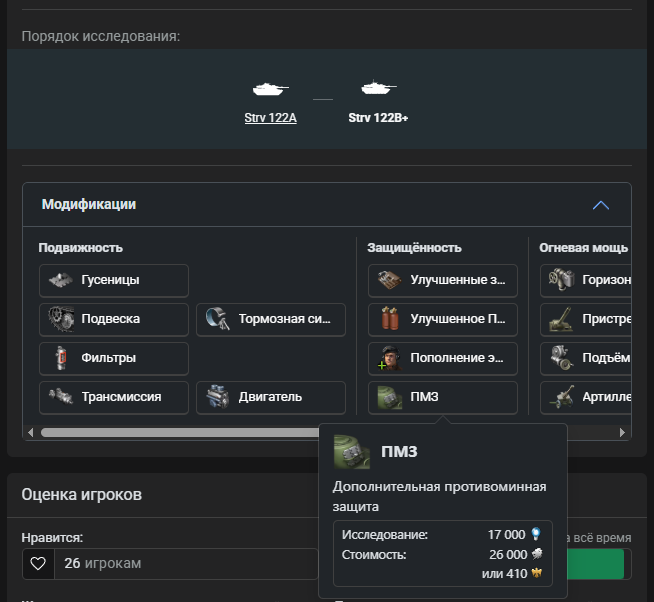Click the ПМЗ mine icon in list

point(390,397)
